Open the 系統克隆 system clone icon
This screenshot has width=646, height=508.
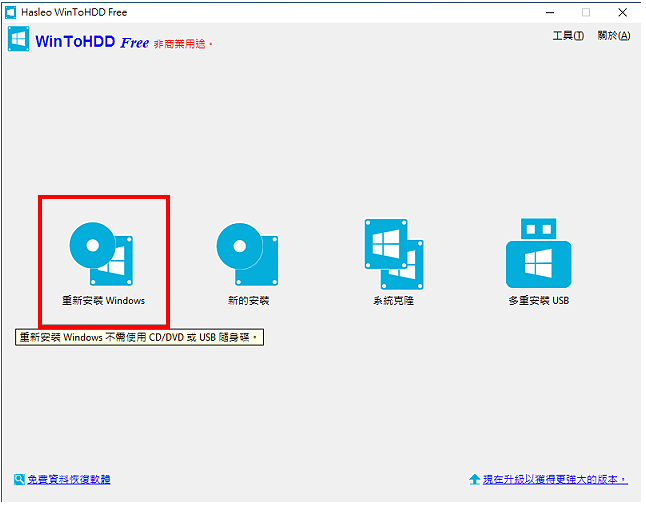[x=394, y=254]
